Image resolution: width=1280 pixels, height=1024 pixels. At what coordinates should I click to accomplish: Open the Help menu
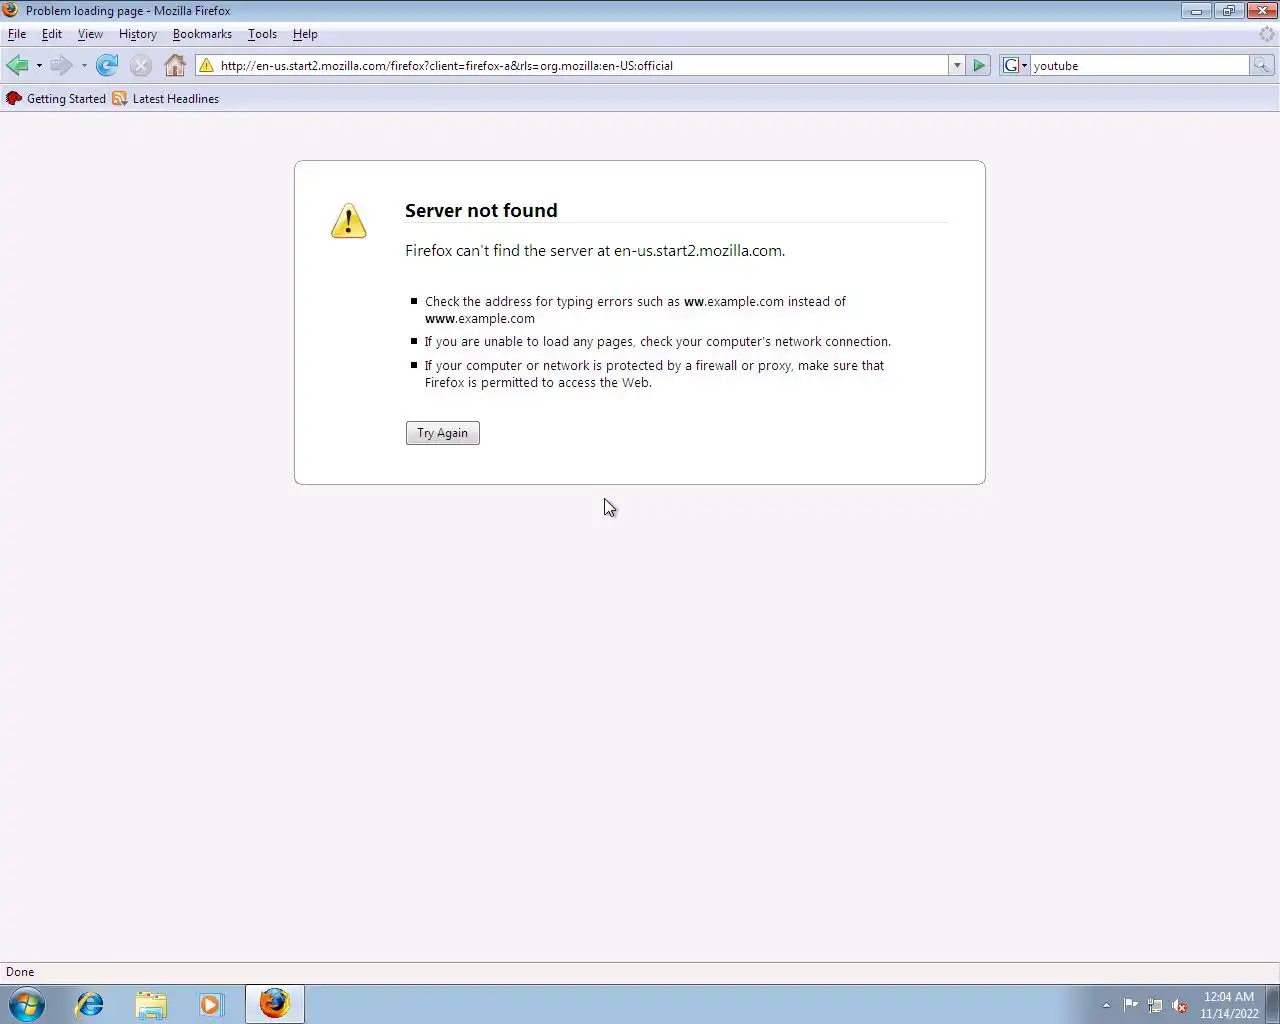click(305, 34)
